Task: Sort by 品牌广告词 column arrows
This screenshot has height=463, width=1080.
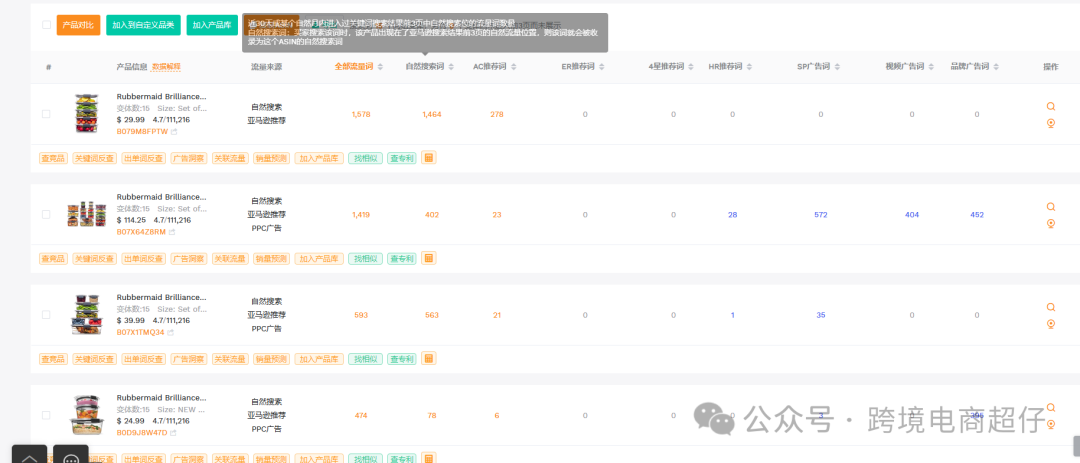Action: pos(996,67)
